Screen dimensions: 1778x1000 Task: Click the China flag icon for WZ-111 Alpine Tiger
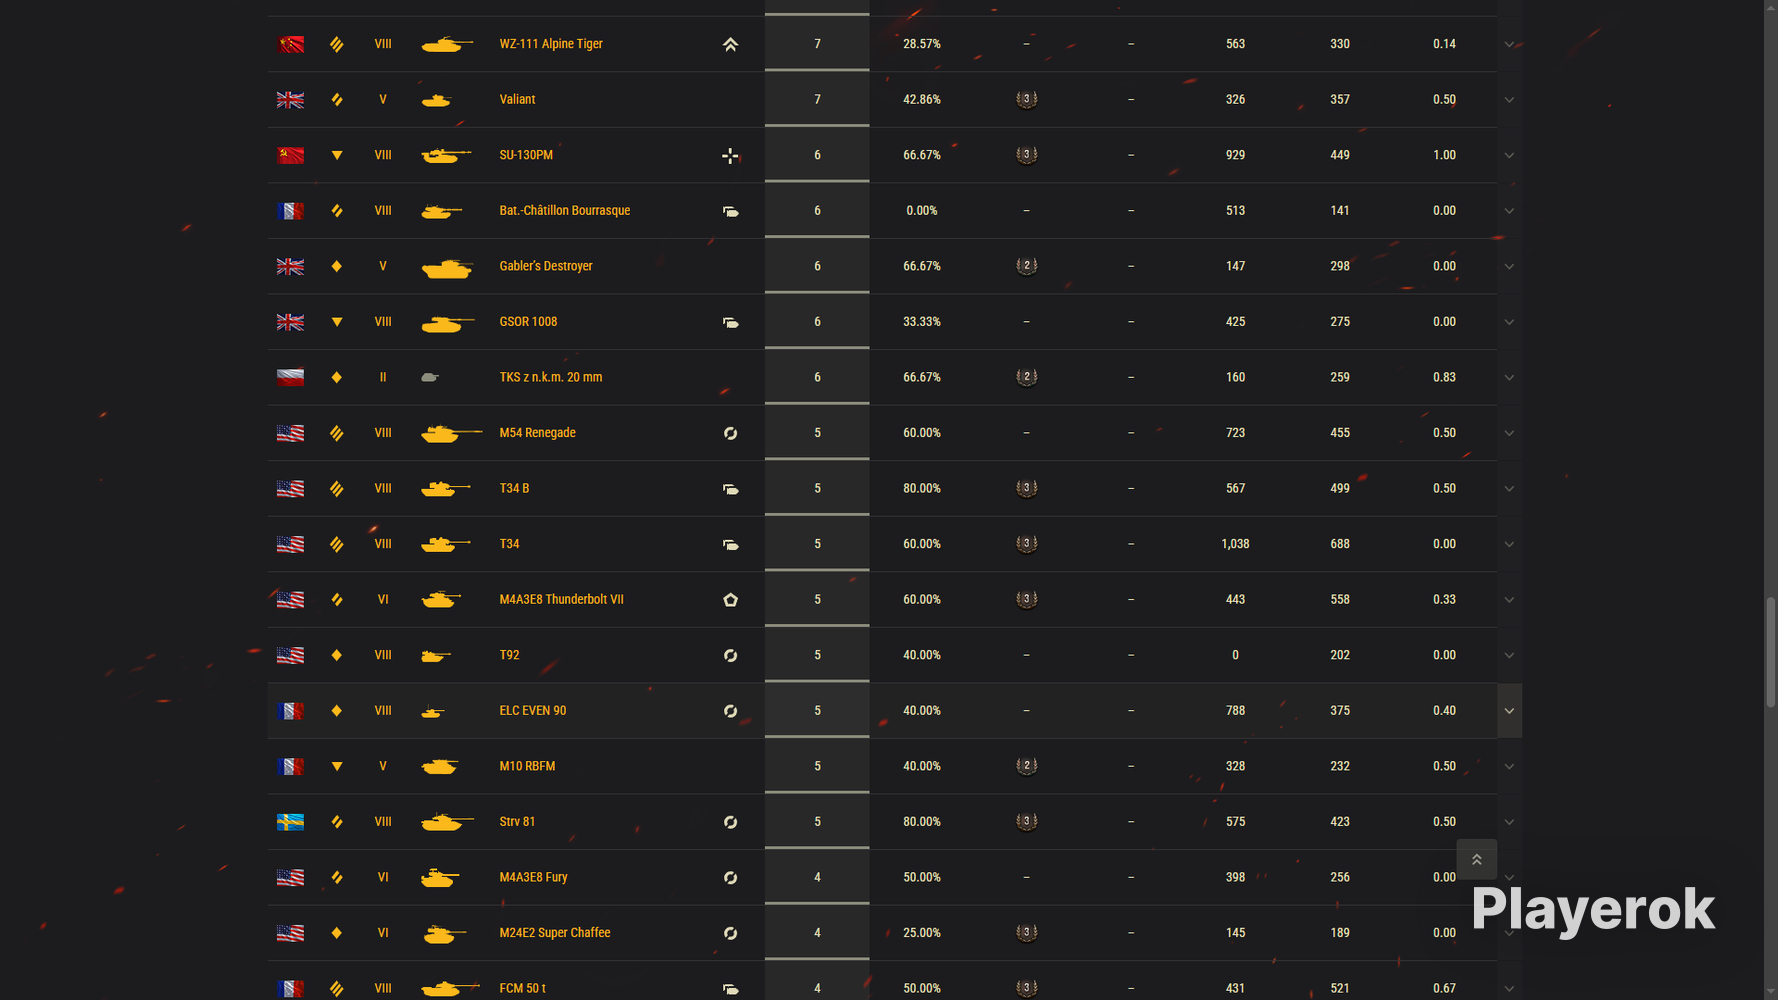click(291, 44)
